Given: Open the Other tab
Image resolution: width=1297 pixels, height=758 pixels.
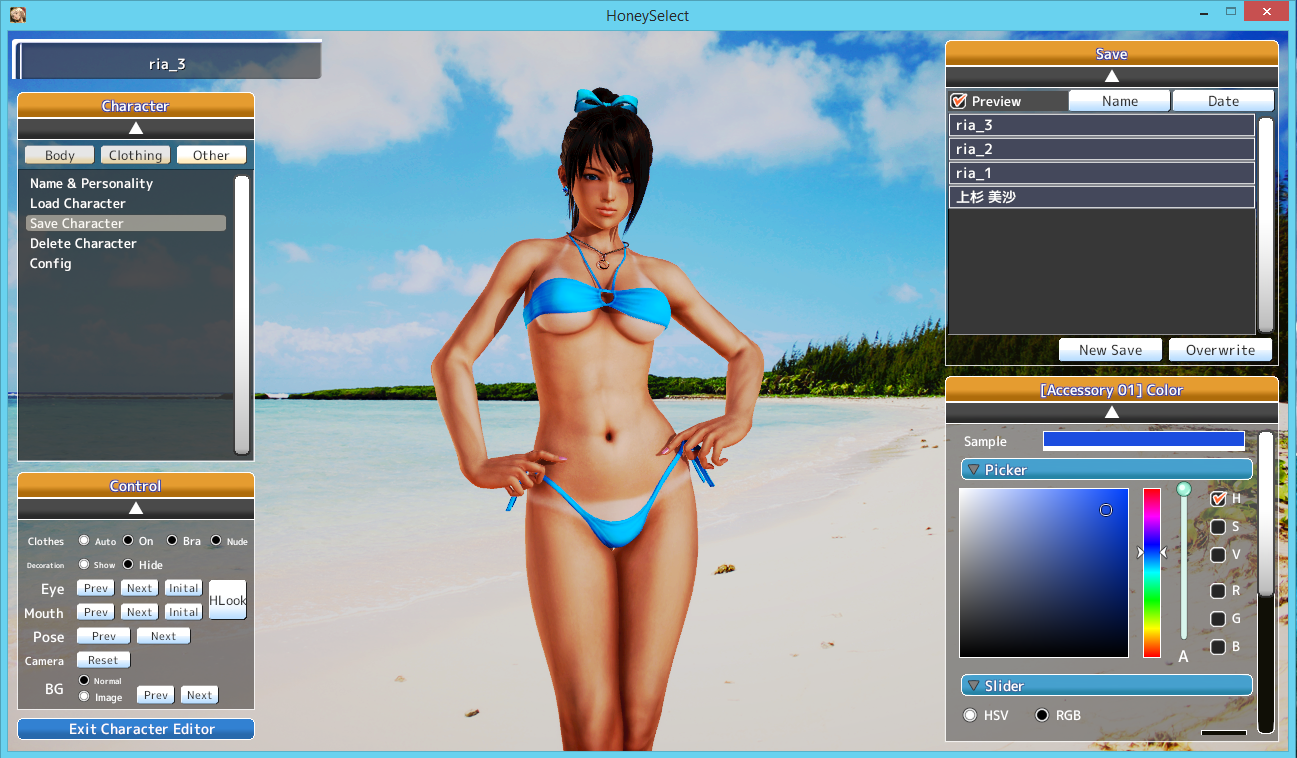Looking at the screenshot, I should 211,155.
